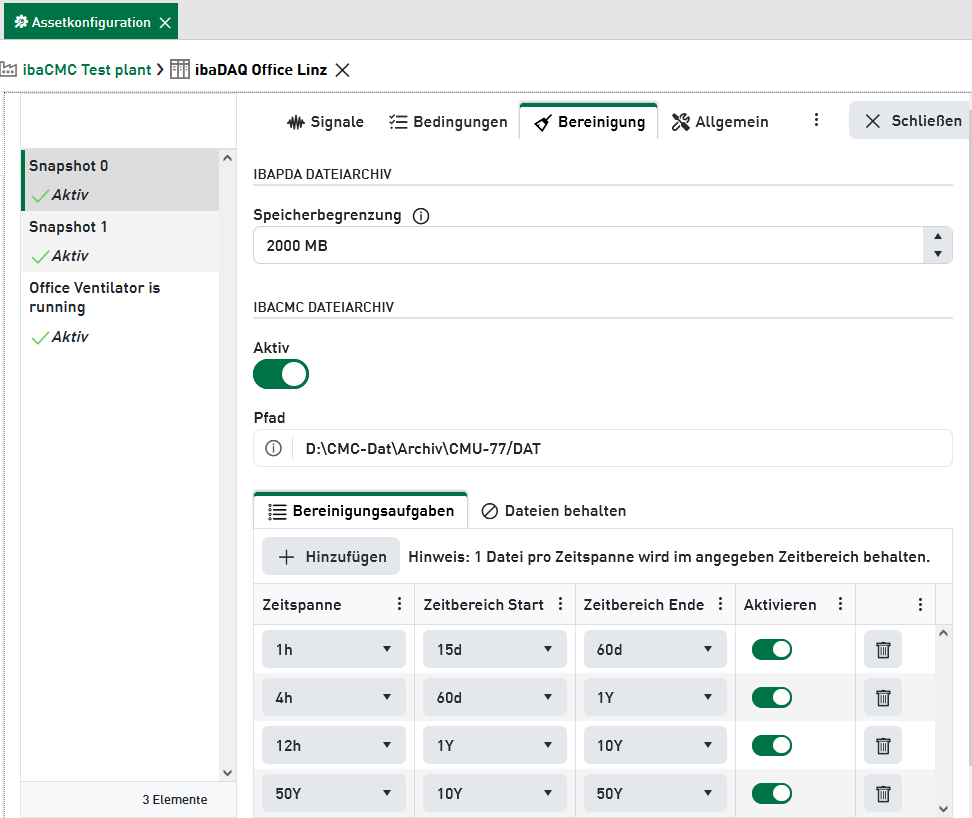972x818 pixels.
Task: Open the Zeitspanne column options menu
Action: coord(399,604)
